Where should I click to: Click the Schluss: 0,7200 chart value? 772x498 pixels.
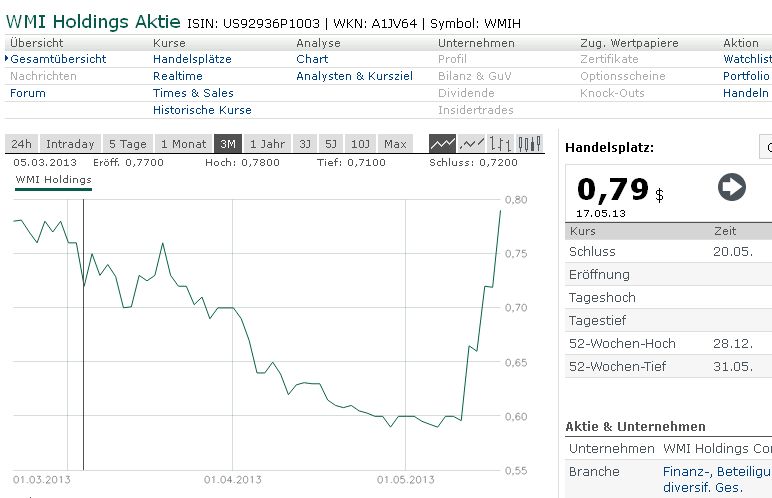(473, 163)
